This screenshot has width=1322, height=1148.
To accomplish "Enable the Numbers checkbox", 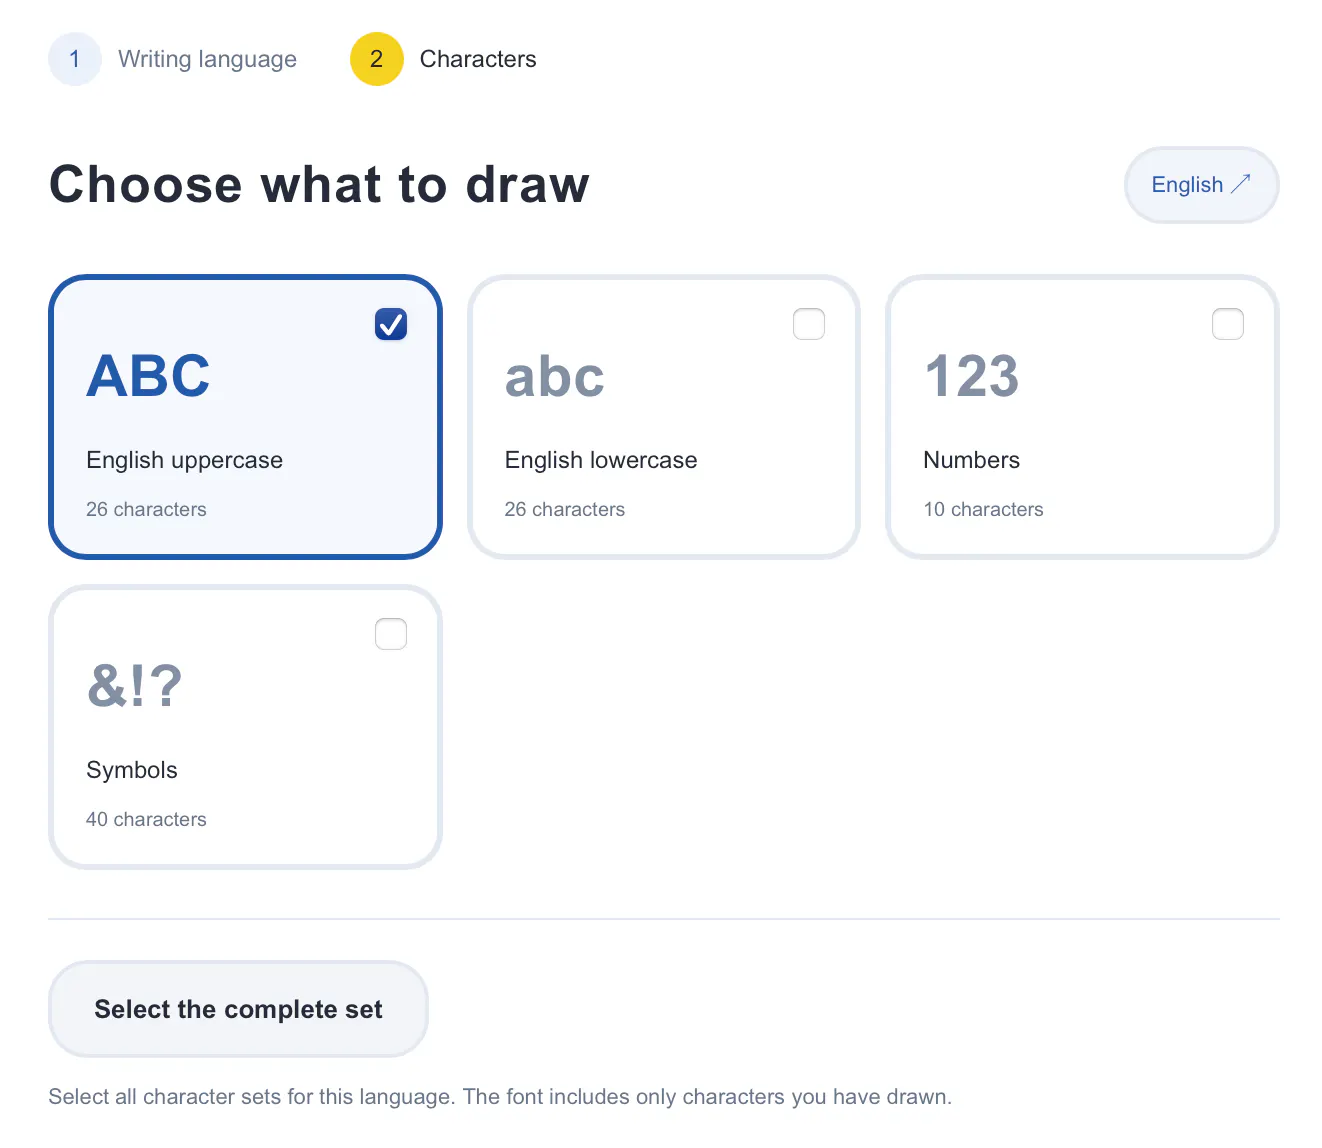I will (1228, 324).
